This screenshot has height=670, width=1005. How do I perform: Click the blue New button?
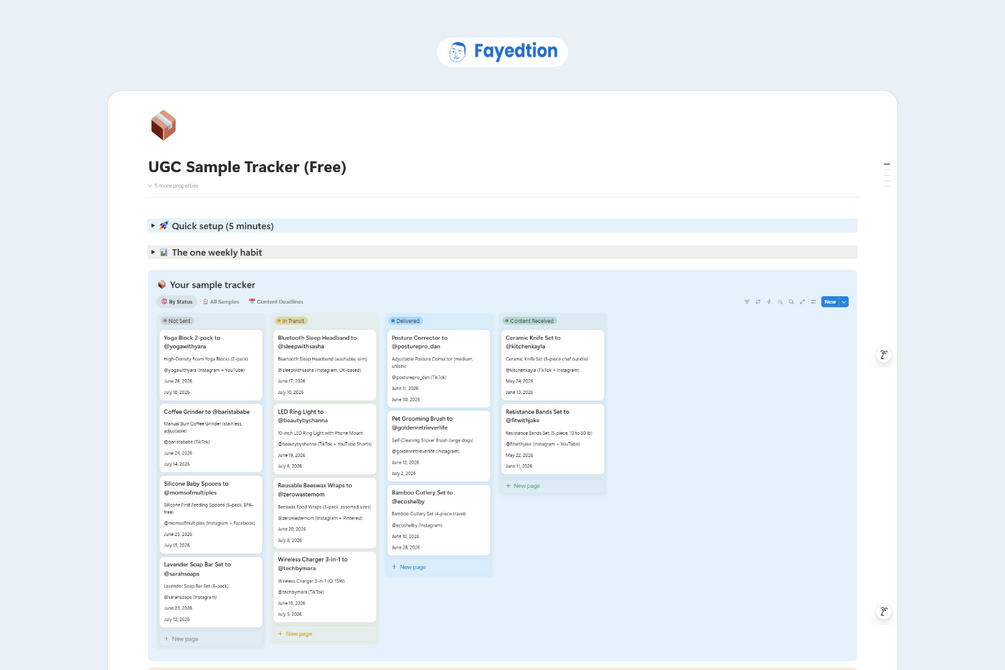click(830, 301)
